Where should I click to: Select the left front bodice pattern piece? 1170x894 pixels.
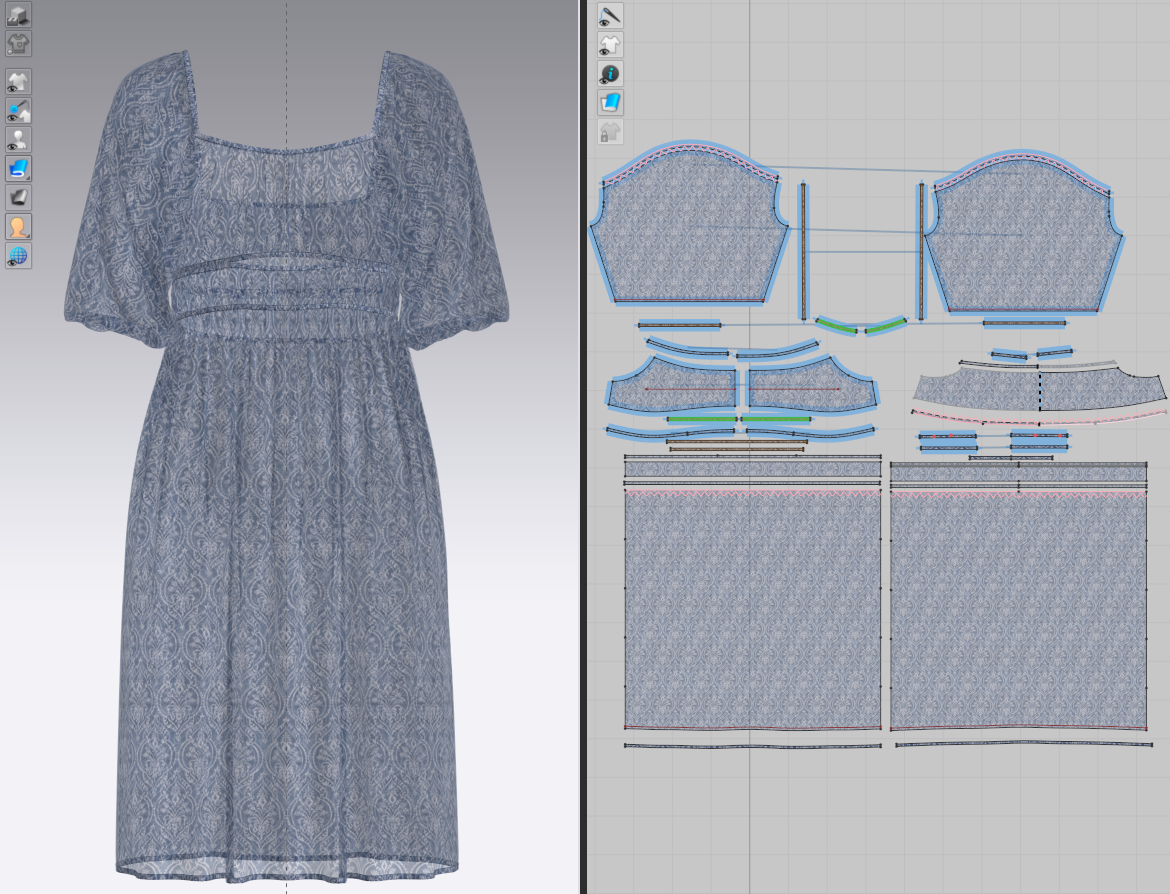673,385
